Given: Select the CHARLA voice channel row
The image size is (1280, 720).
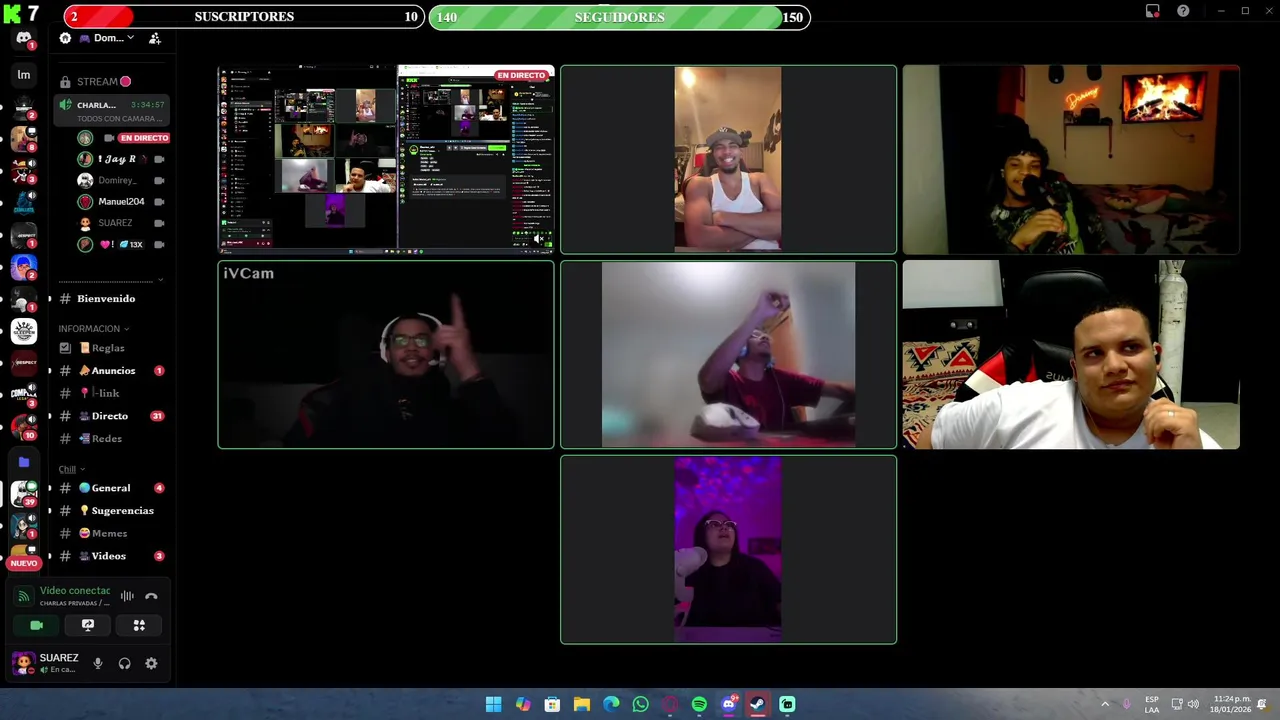Looking at the screenshot, I should pyautogui.click(x=111, y=110).
